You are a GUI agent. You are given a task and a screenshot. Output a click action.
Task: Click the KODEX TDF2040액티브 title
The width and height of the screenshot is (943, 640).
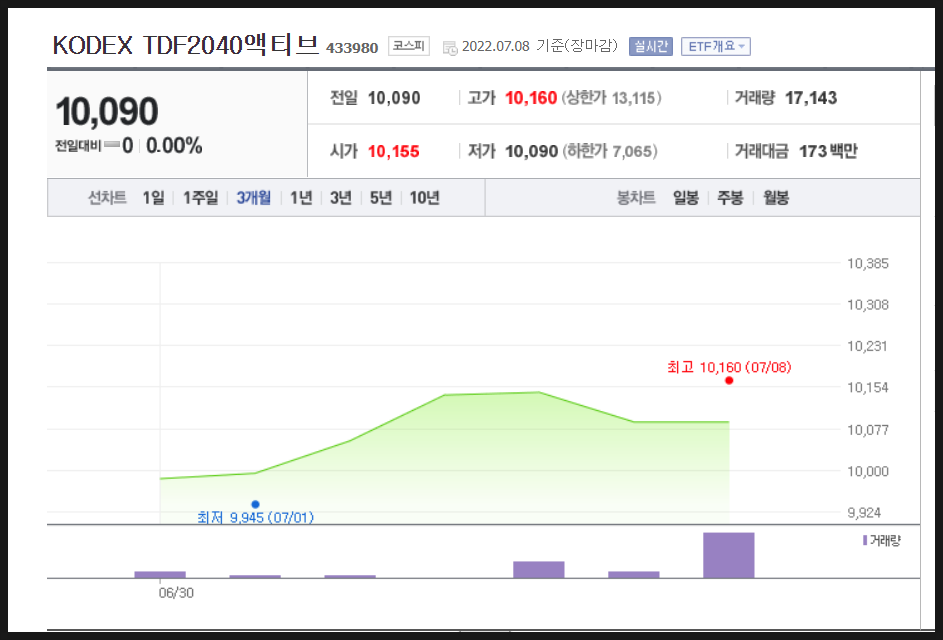pos(186,45)
